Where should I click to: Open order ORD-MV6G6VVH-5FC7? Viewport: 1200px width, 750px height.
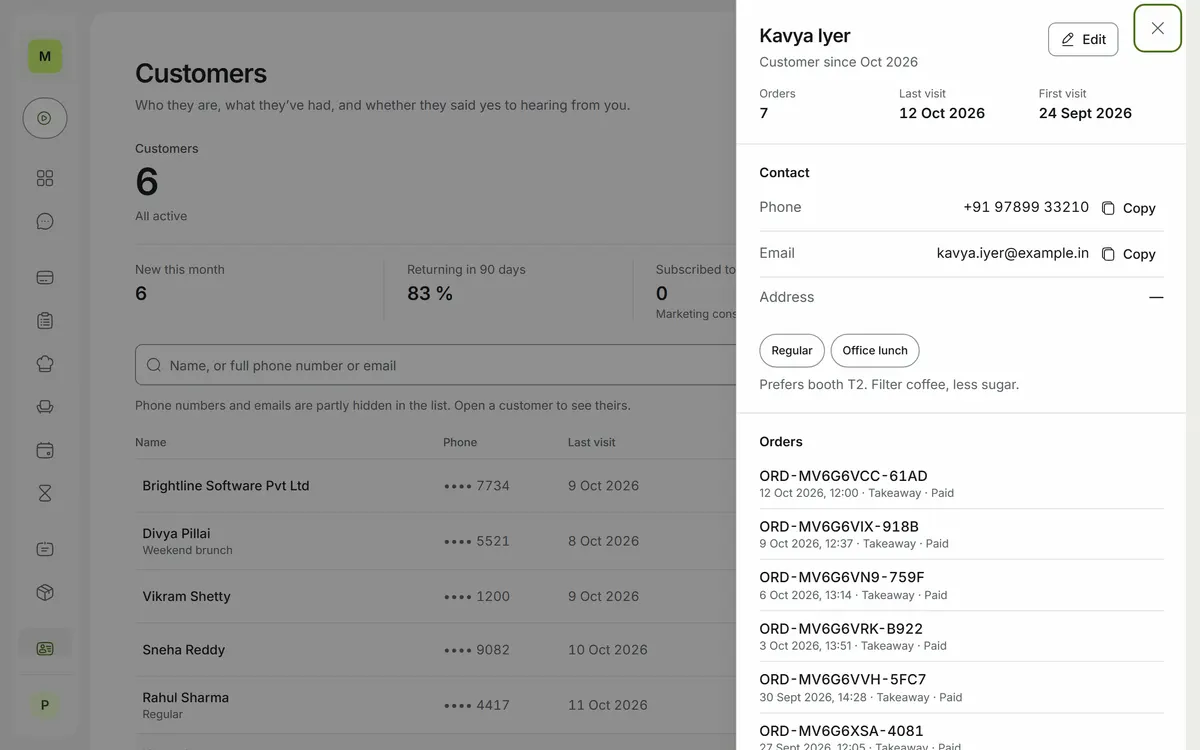(x=961, y=687)
